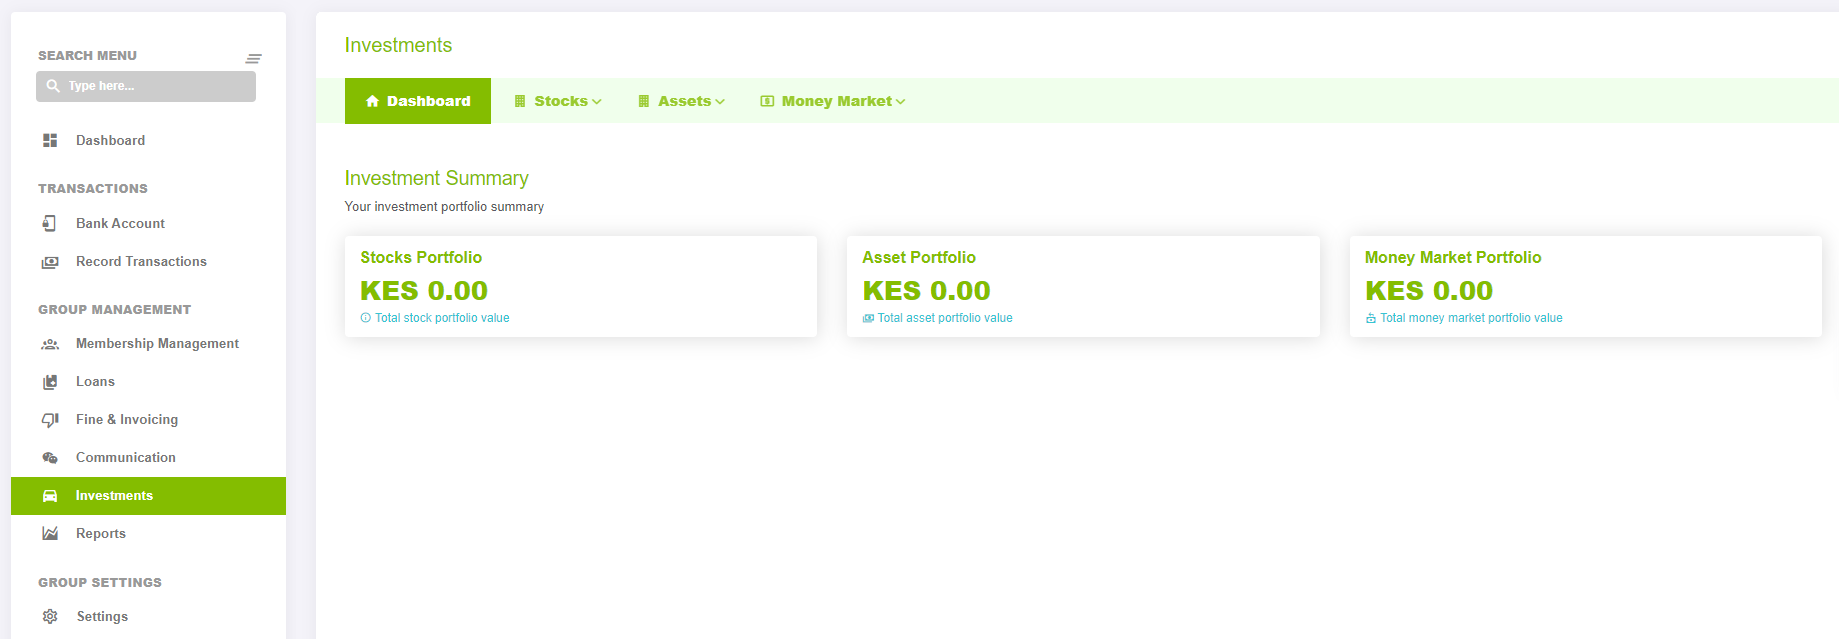Click the Record Transactions cash icon
Viewport: 1839px width, 639px height.
click(50, 262)
